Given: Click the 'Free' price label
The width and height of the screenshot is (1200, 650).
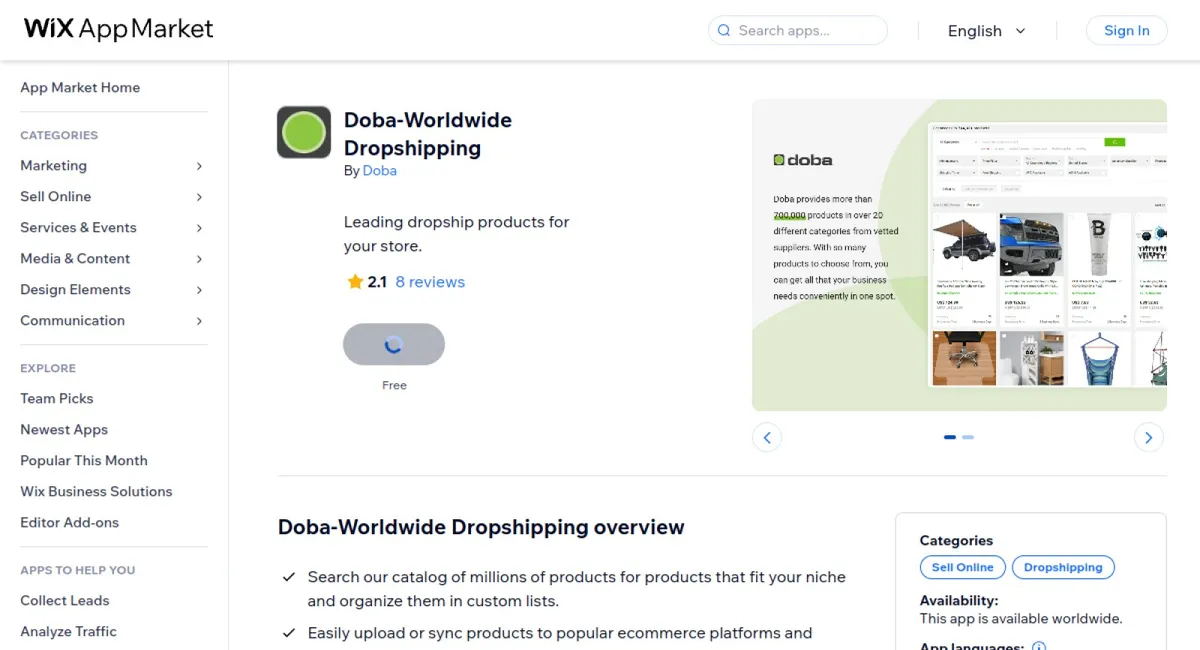Looking at the screenshot, I should coord(394,385).
